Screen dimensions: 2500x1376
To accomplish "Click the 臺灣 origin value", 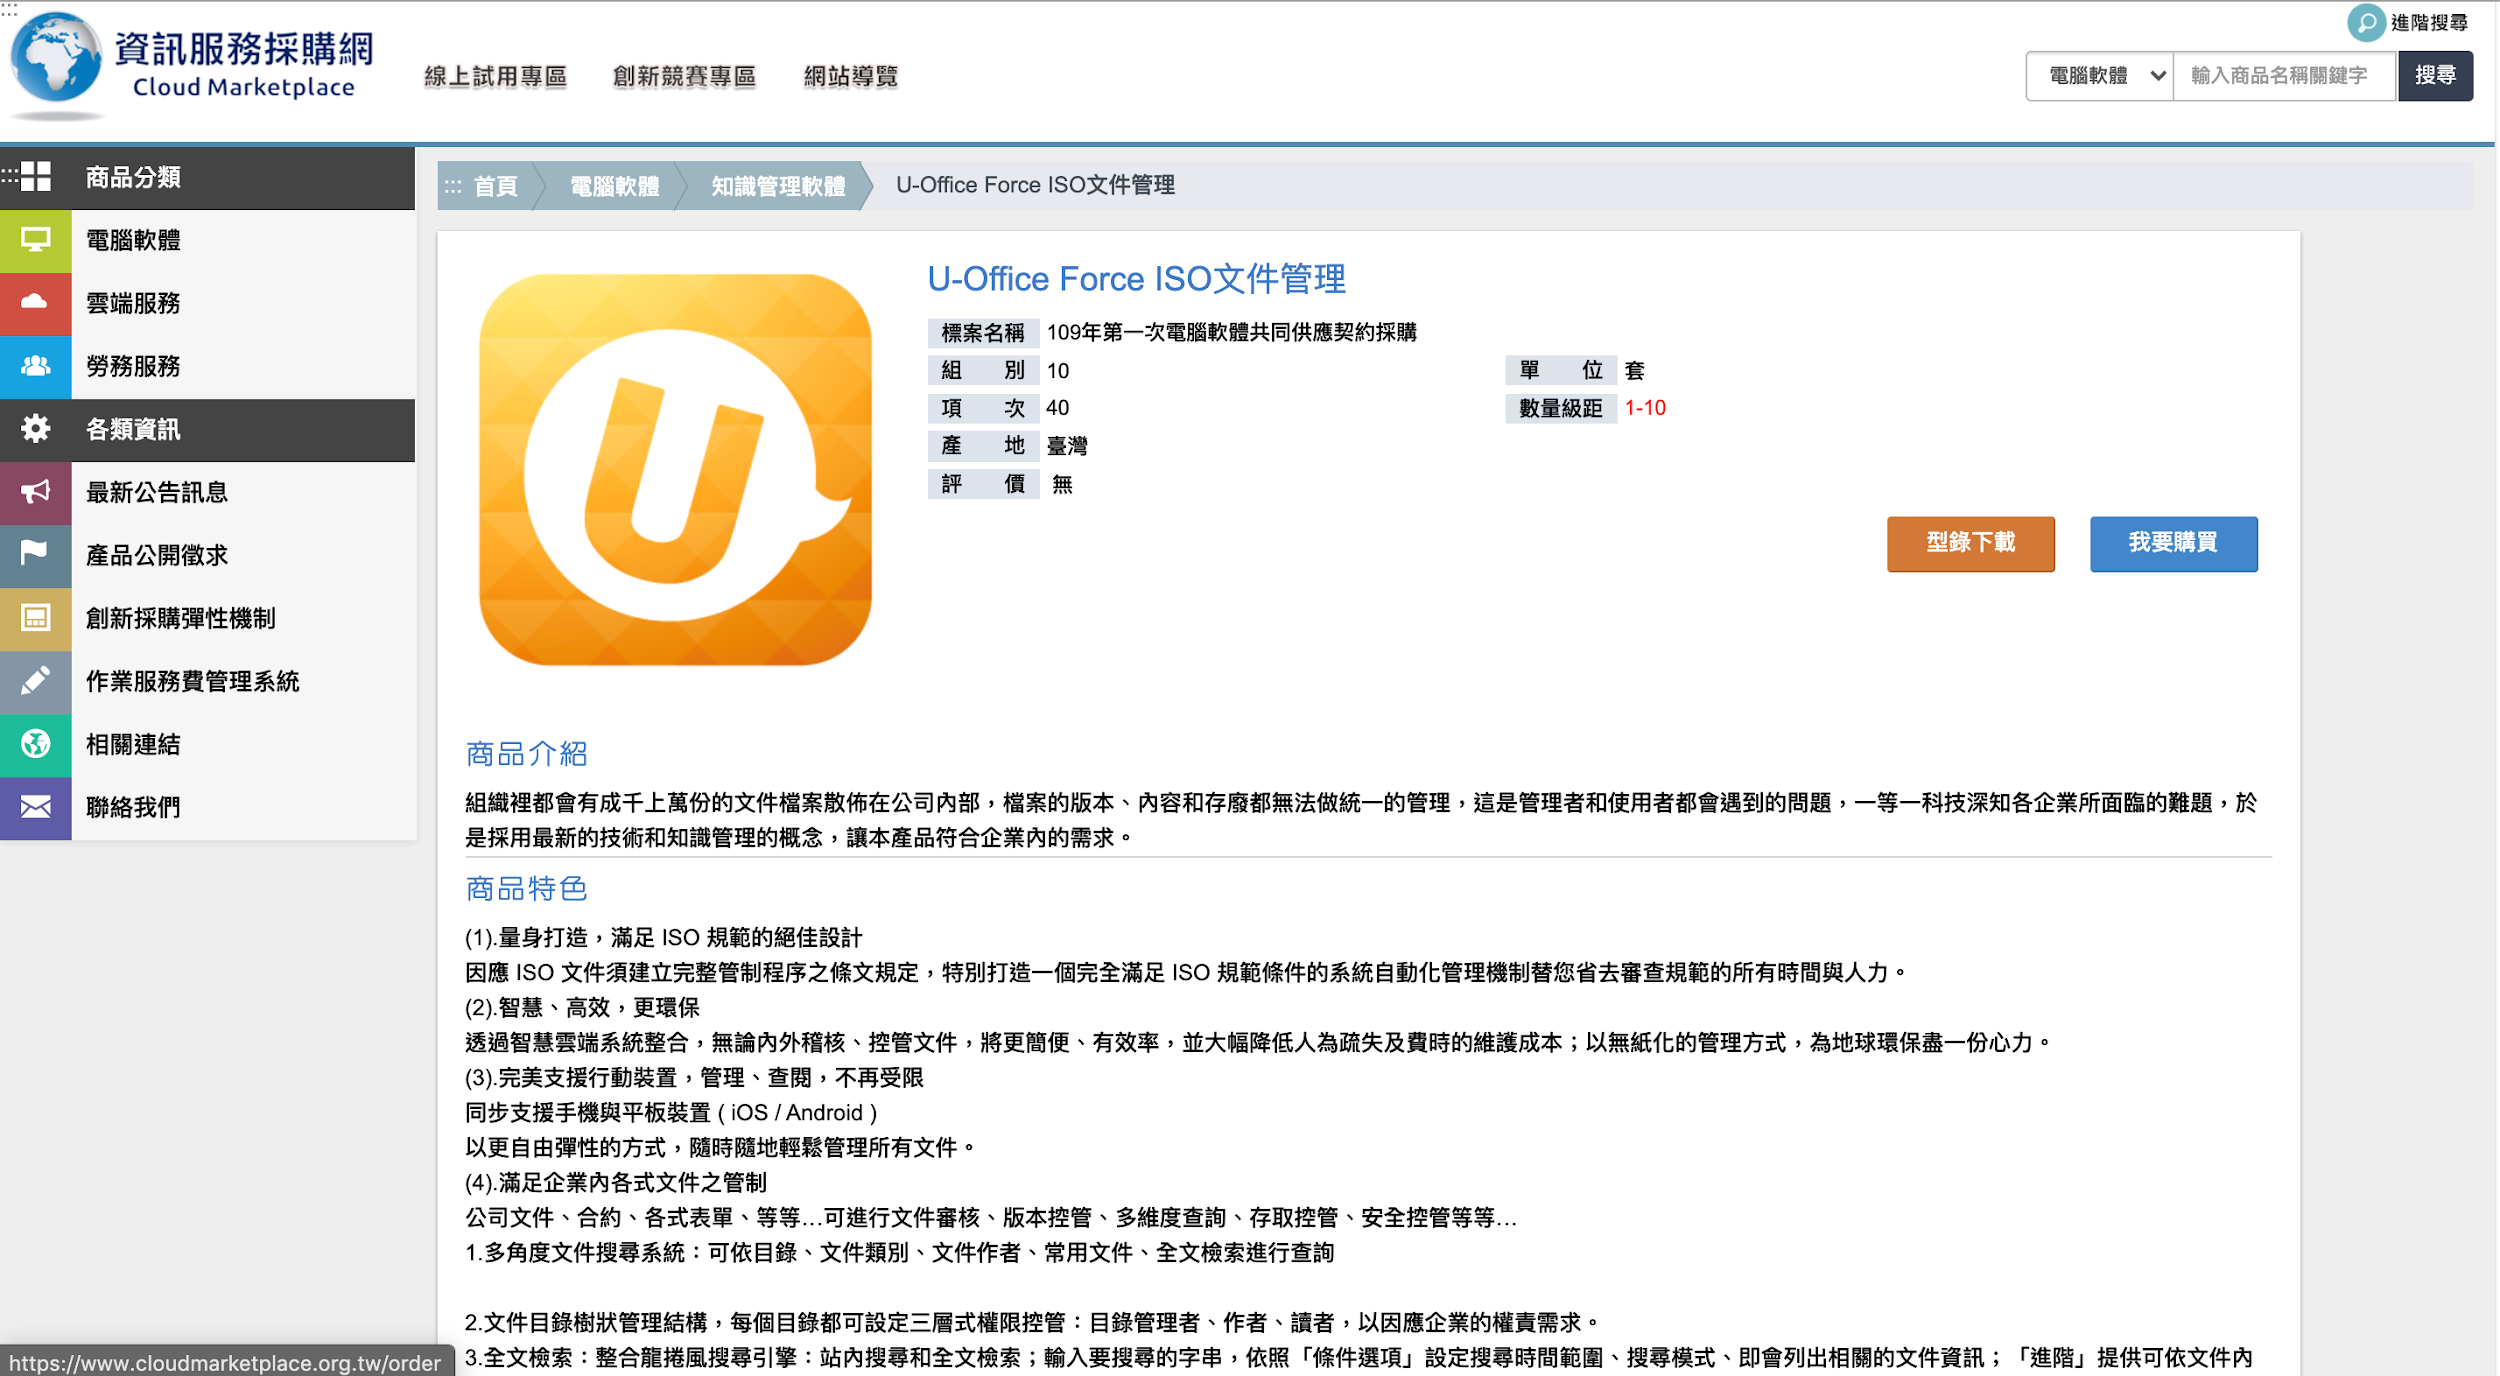I will click(x=1067, y=446).
